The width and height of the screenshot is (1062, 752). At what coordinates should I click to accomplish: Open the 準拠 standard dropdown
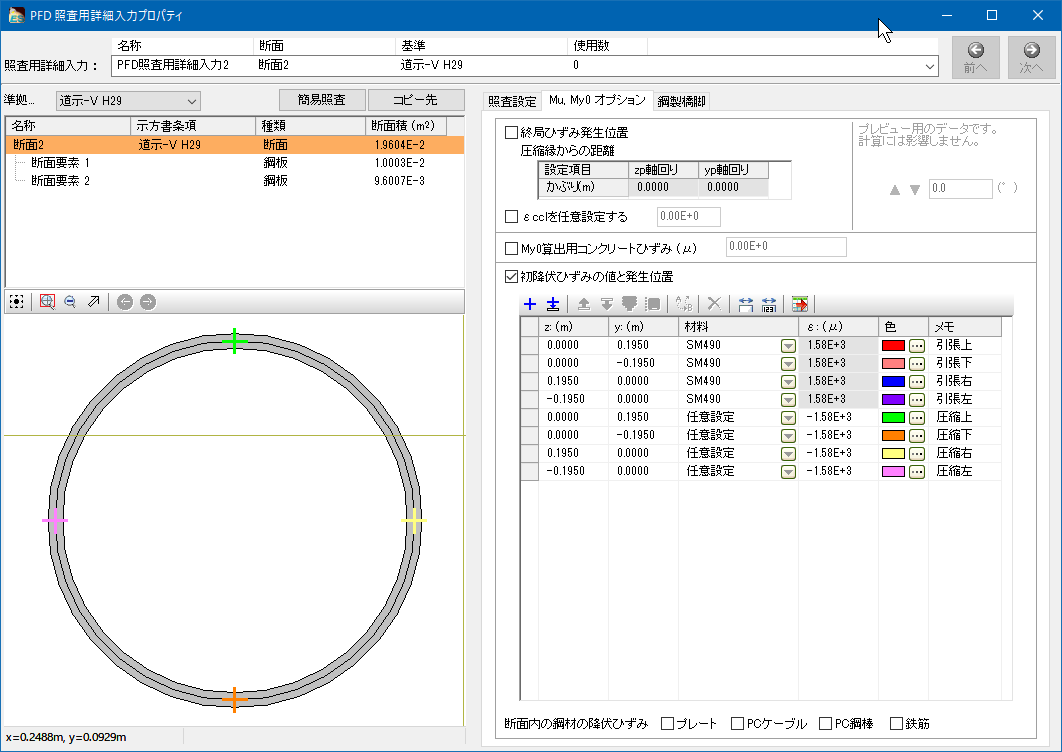[x=192, y=101]
